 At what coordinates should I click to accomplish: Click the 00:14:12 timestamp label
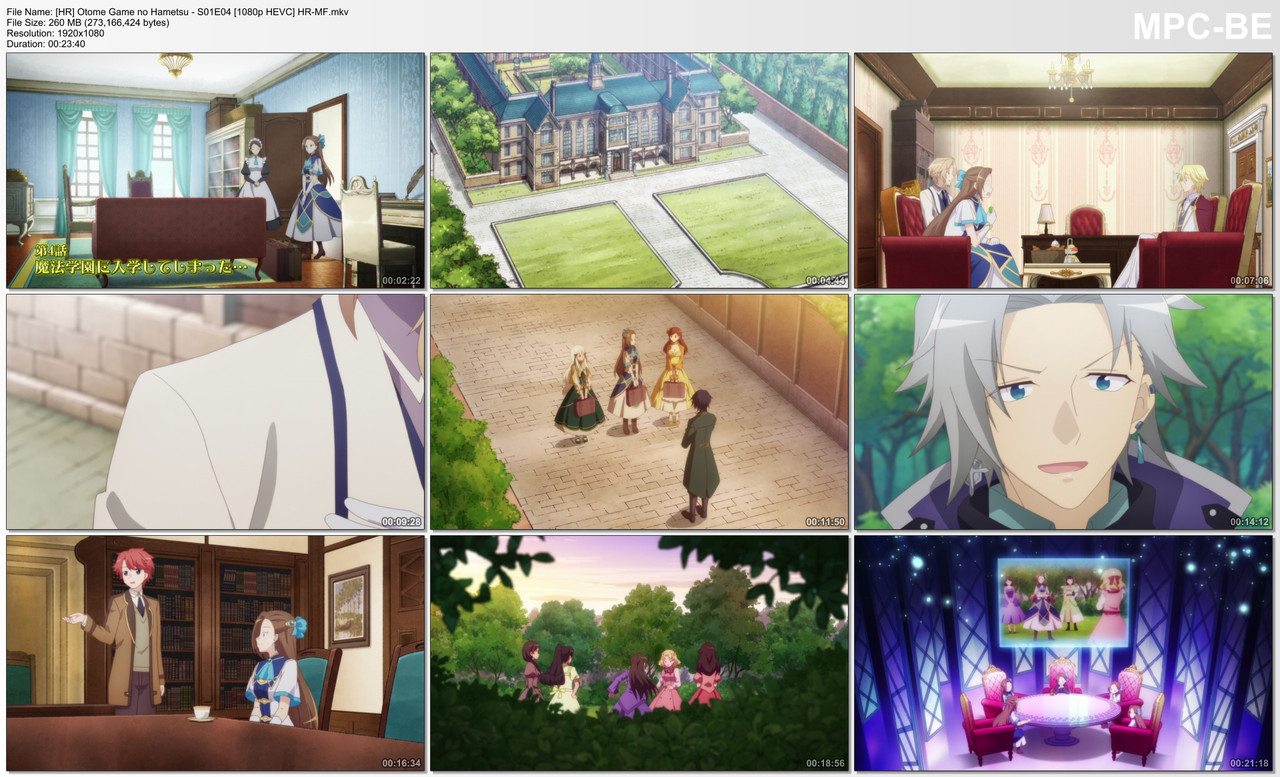(x=1249, y=522)
